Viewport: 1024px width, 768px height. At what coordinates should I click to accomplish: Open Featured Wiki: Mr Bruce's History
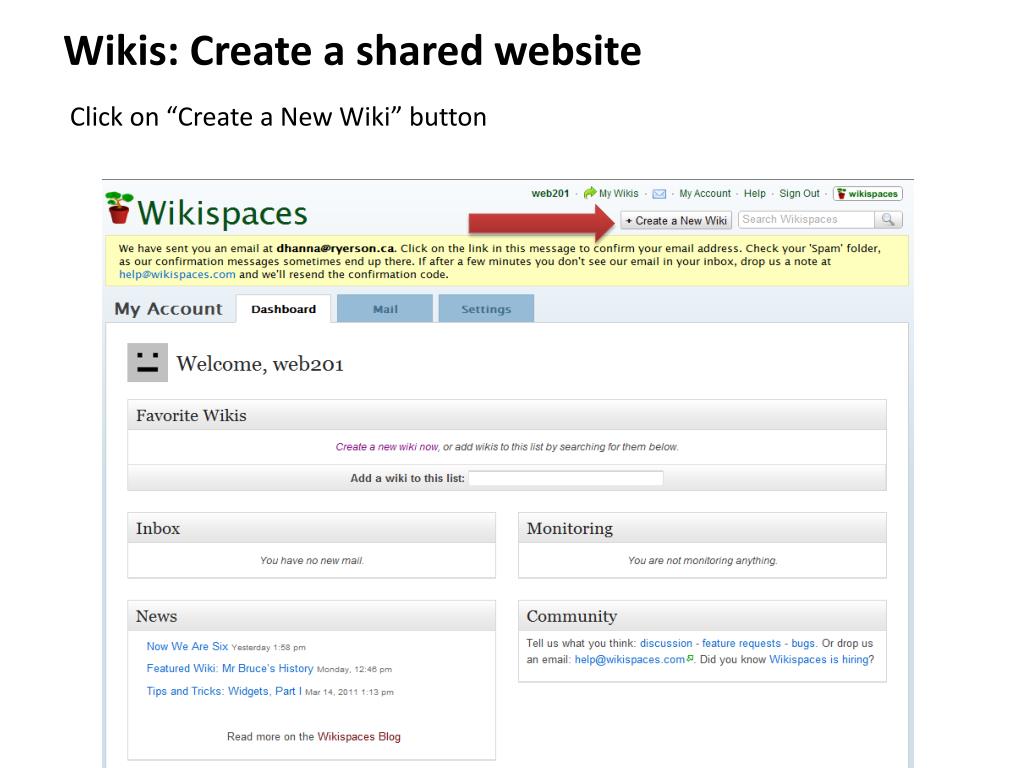230,668
